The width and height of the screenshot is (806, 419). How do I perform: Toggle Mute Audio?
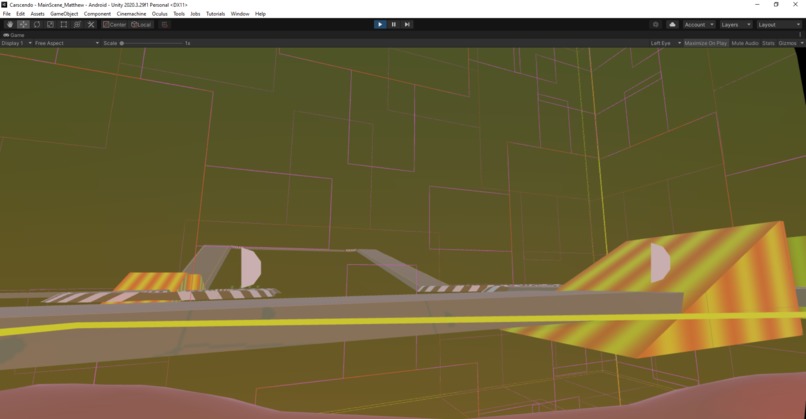point(745,43)
